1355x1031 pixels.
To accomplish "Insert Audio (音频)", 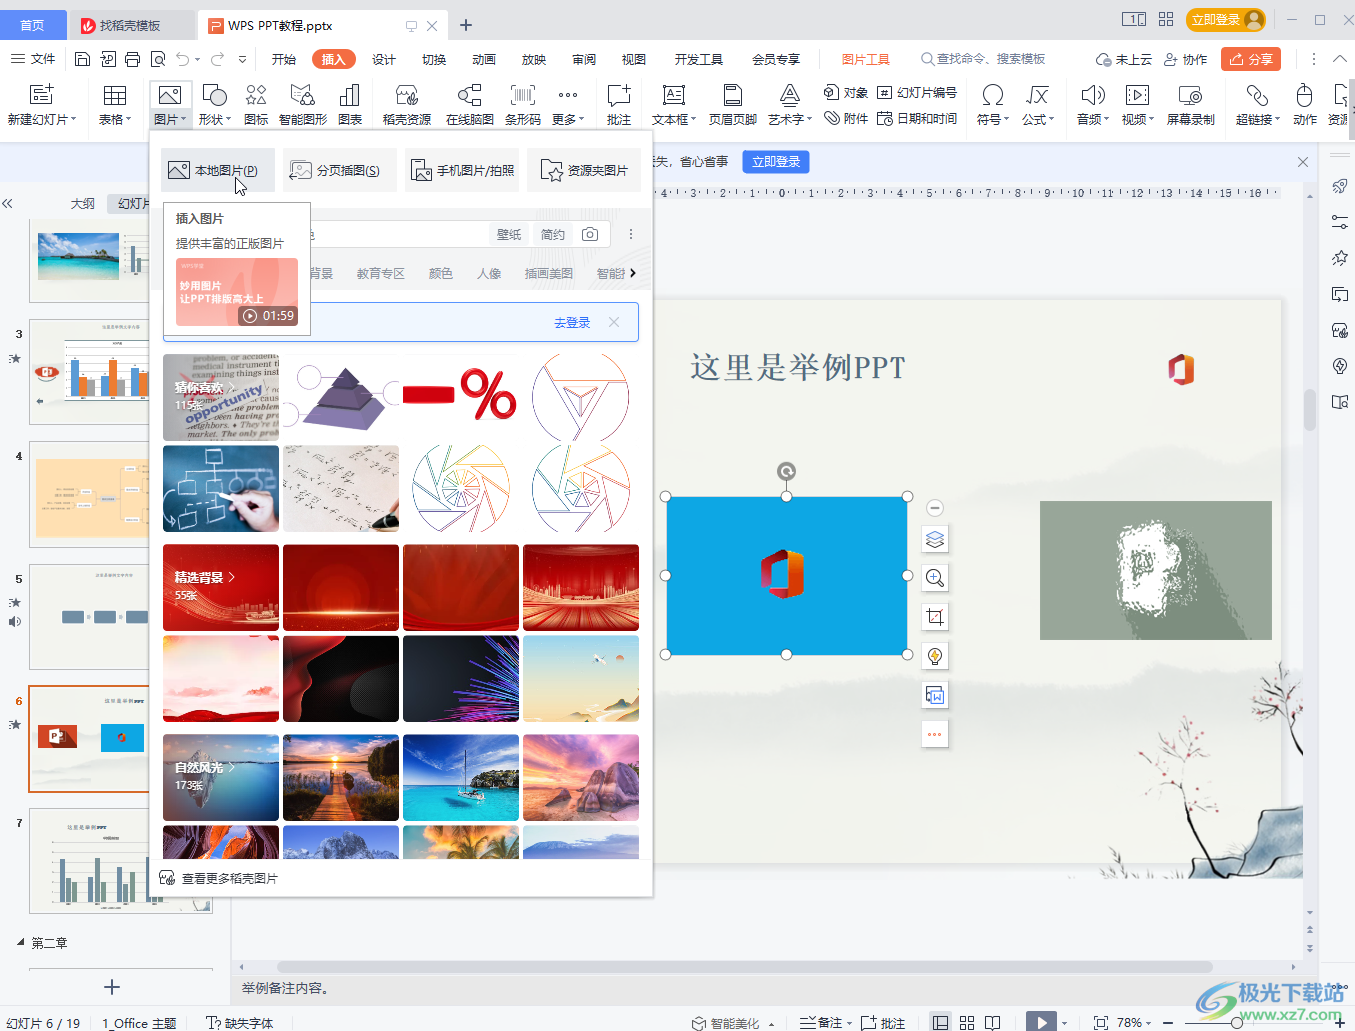I will [x=1093, y=105].
